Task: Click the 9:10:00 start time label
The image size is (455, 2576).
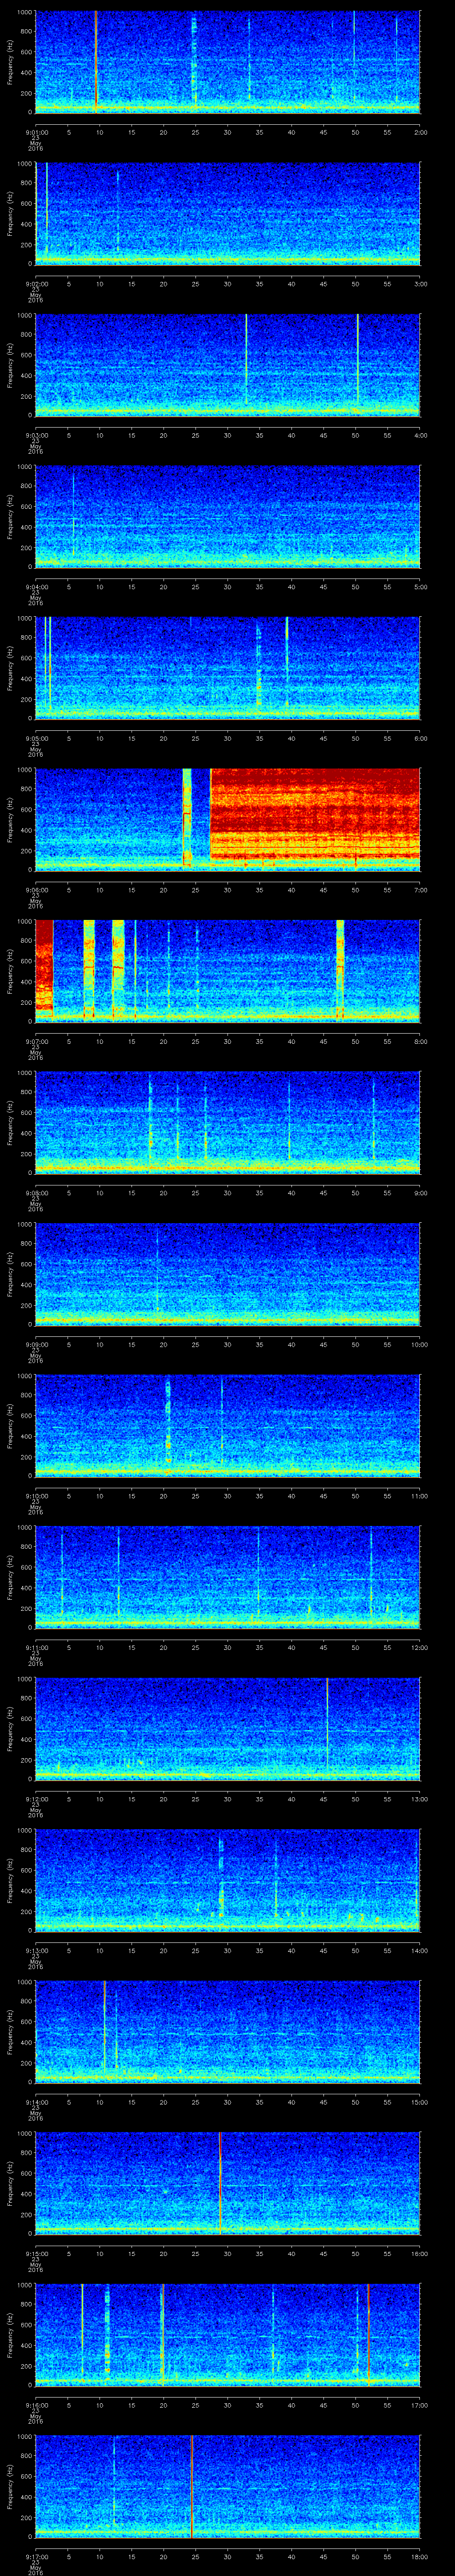Action: [x=36, y=1496]
